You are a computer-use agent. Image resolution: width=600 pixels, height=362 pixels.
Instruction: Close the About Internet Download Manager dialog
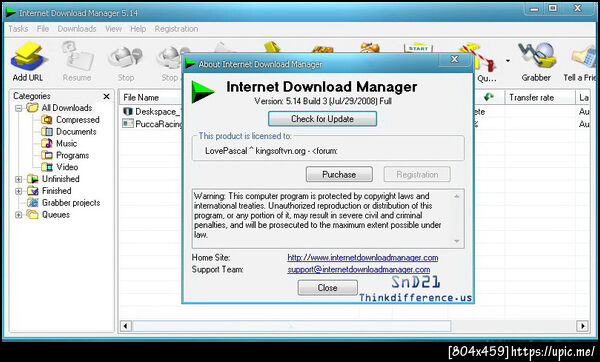click(455, 59)
